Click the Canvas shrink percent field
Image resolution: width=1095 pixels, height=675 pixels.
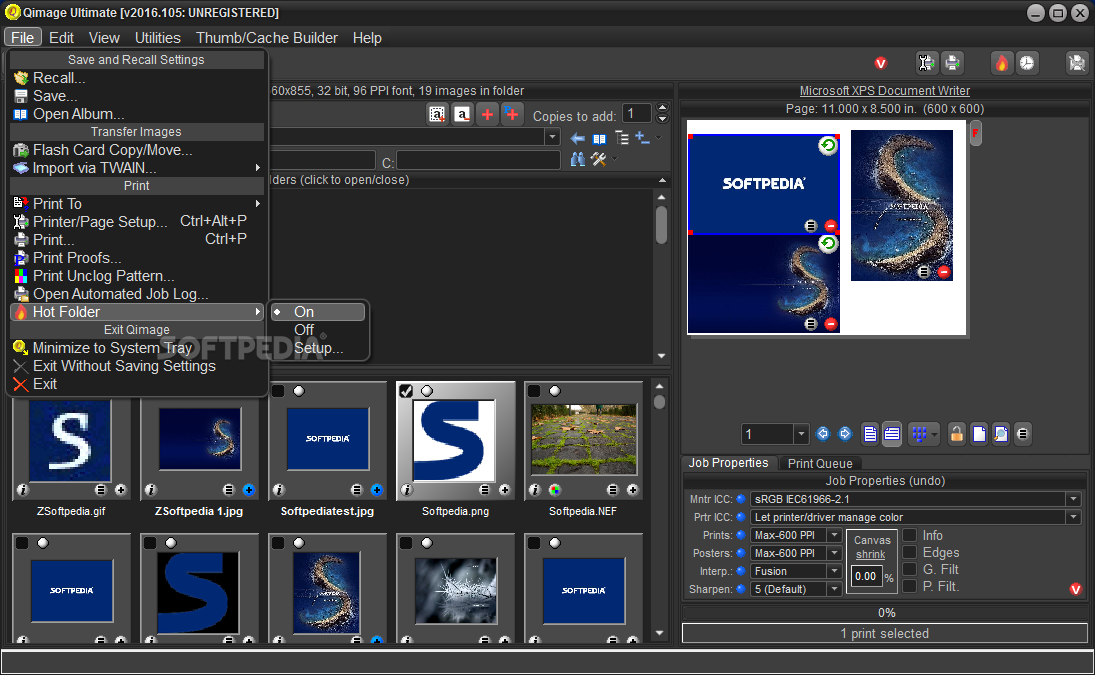pos(866,577)
